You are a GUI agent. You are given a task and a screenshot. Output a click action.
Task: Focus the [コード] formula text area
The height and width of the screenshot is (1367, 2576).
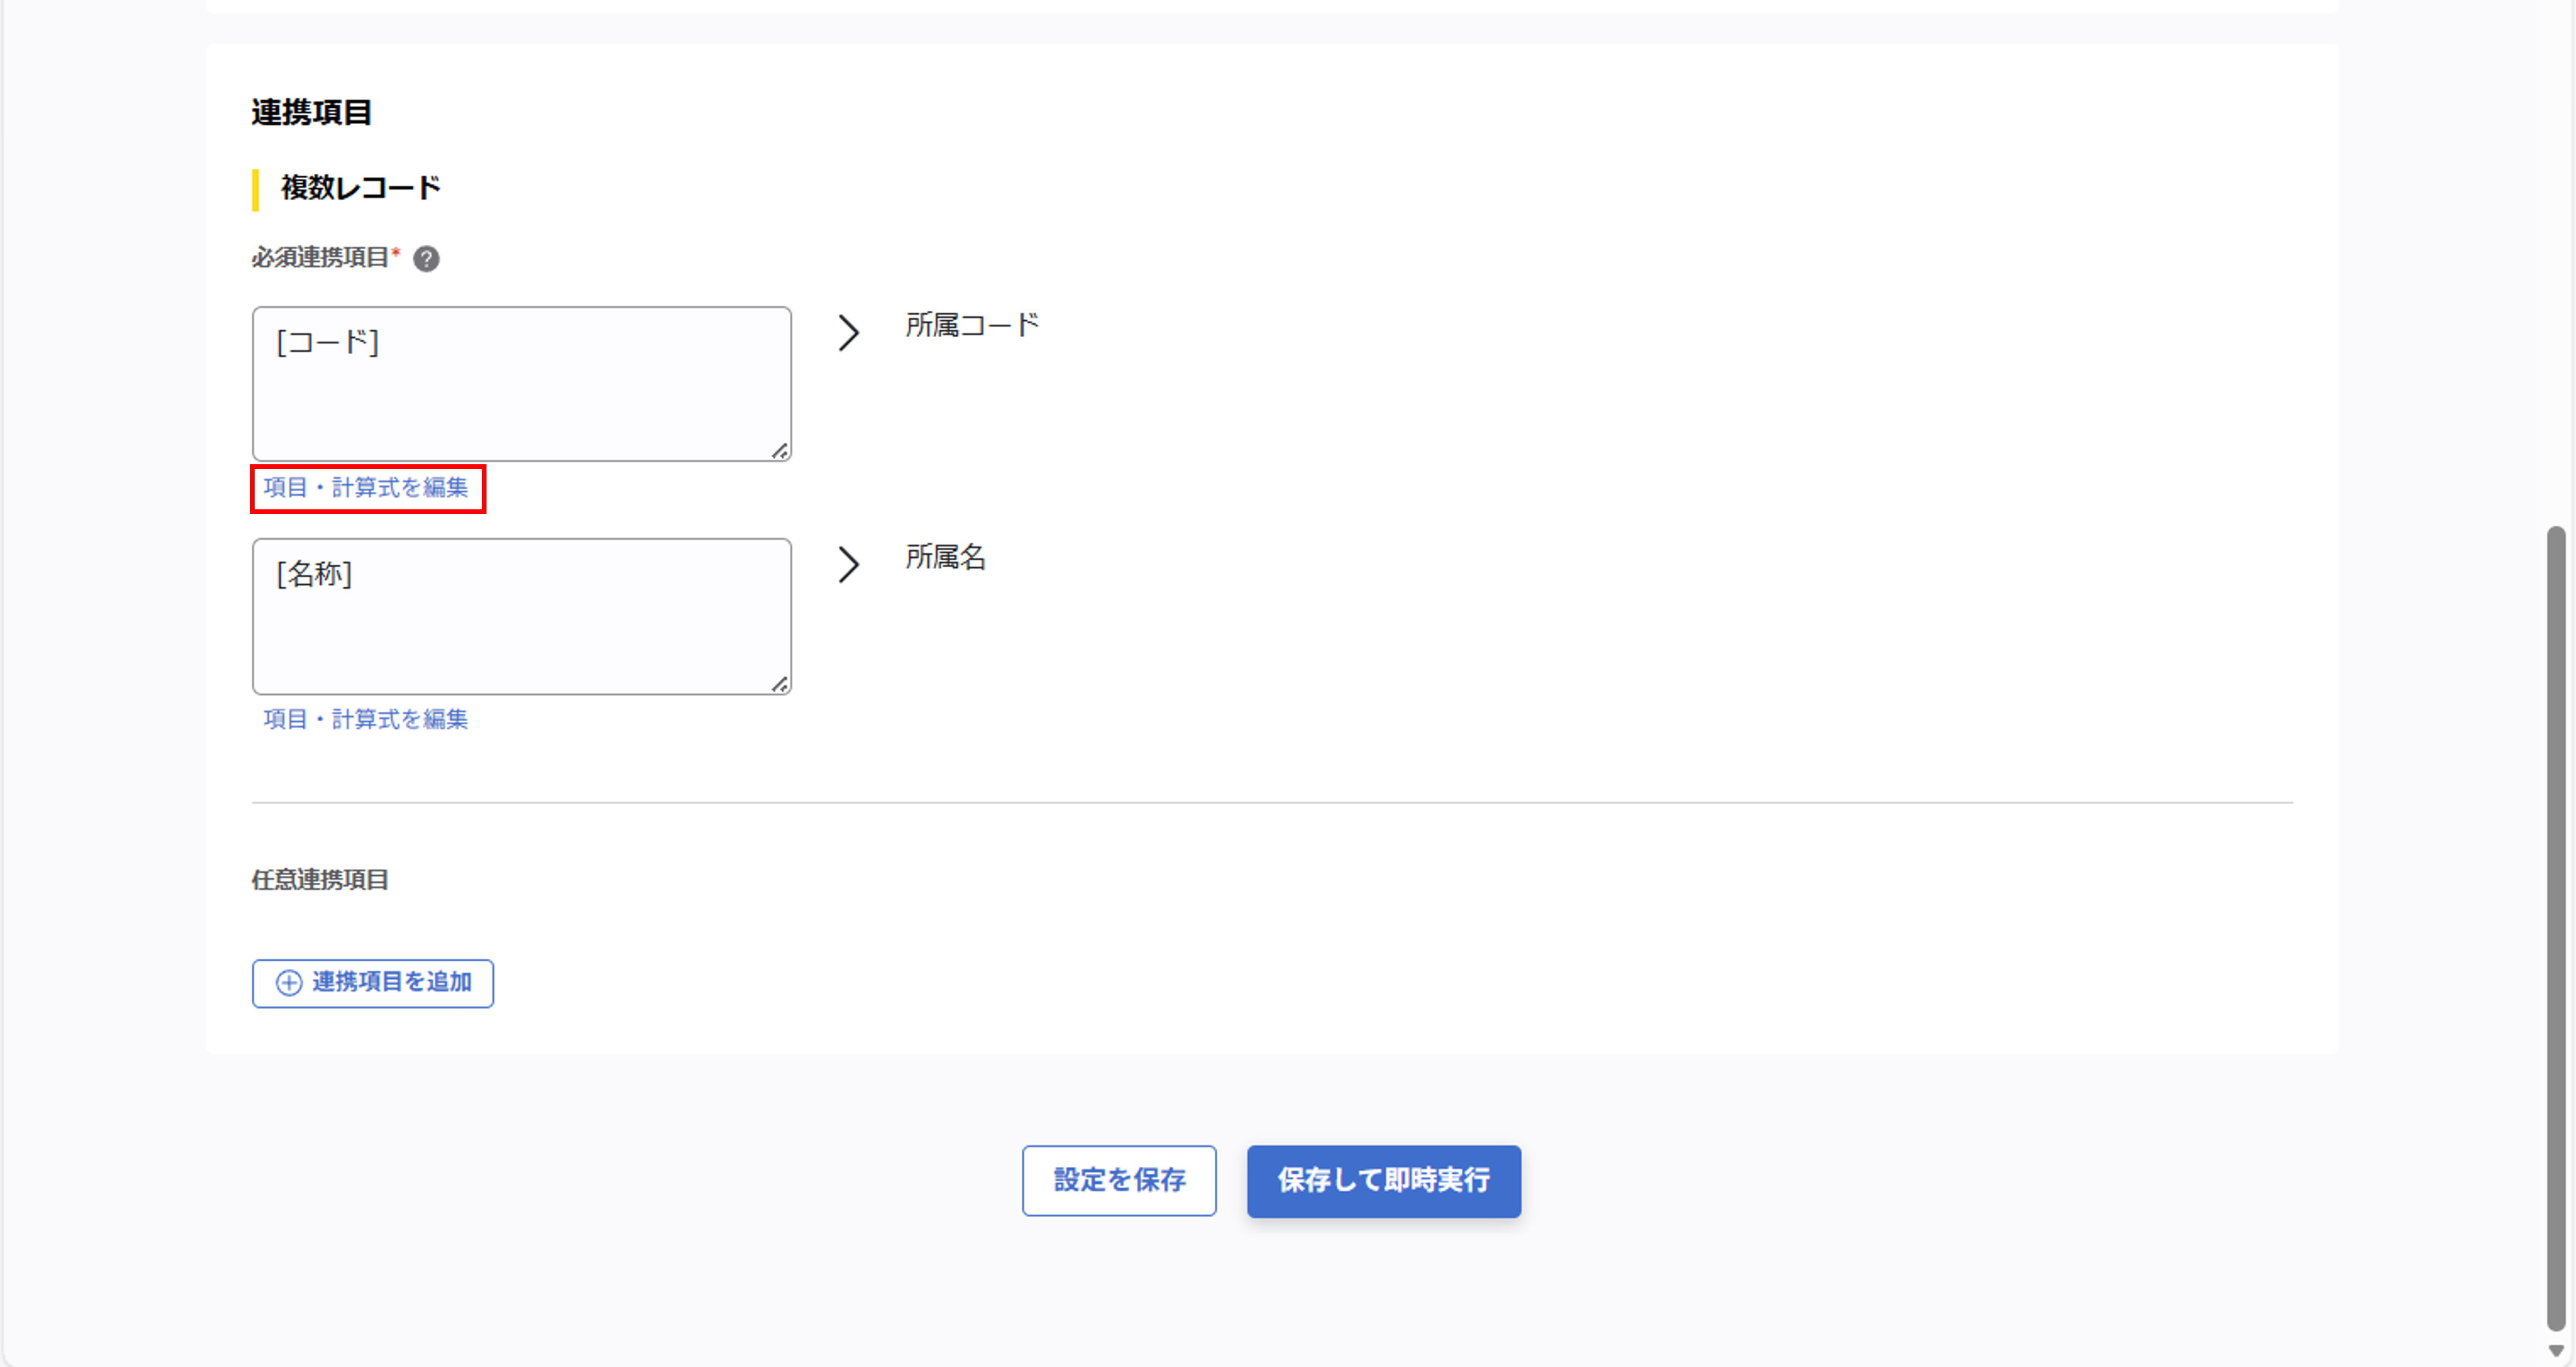pos(521,384)
